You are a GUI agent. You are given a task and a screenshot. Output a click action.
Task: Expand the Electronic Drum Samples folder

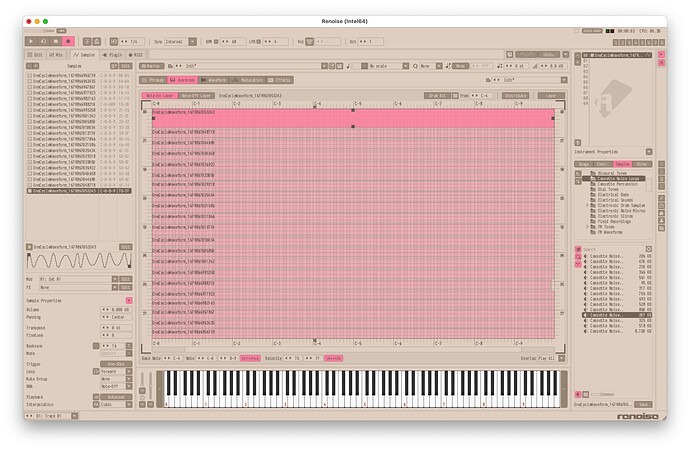point(587,205)
